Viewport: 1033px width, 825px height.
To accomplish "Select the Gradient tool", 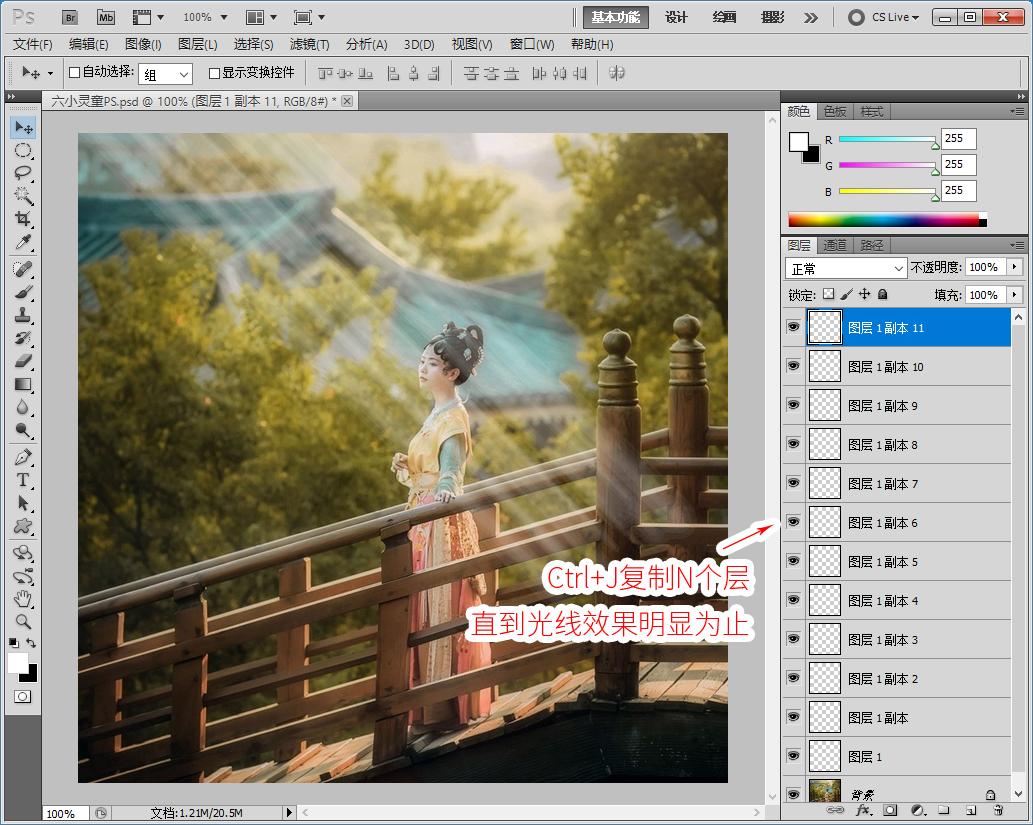I will click(23, 384).
